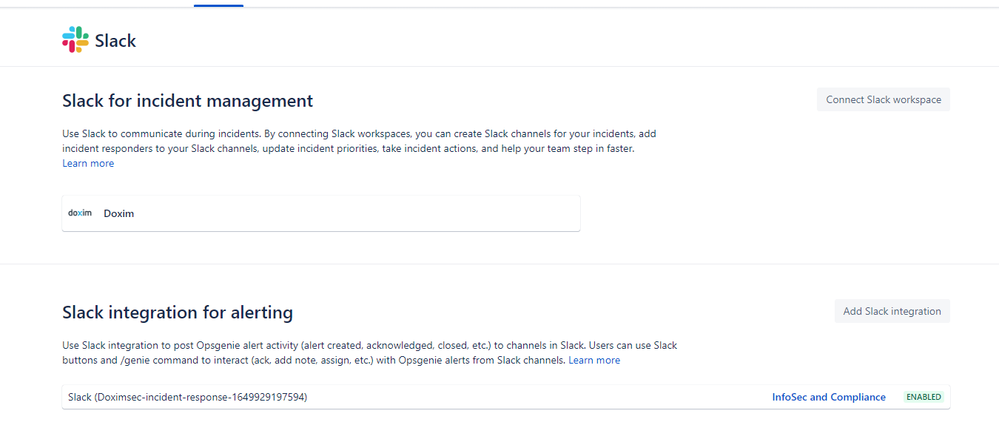
Task: Click Add Slack integration button
Action: 892,311
